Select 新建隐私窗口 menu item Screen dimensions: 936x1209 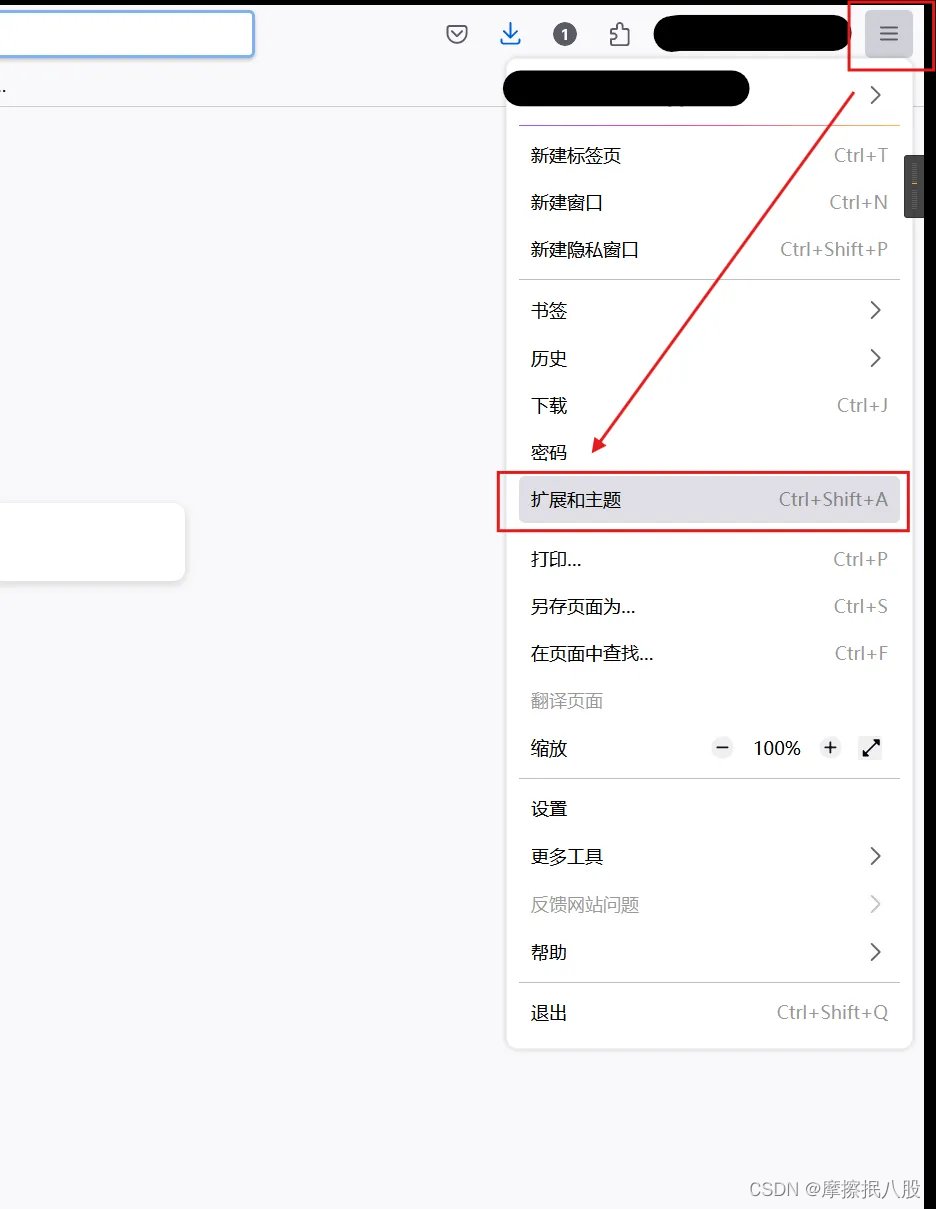point(709,250)
